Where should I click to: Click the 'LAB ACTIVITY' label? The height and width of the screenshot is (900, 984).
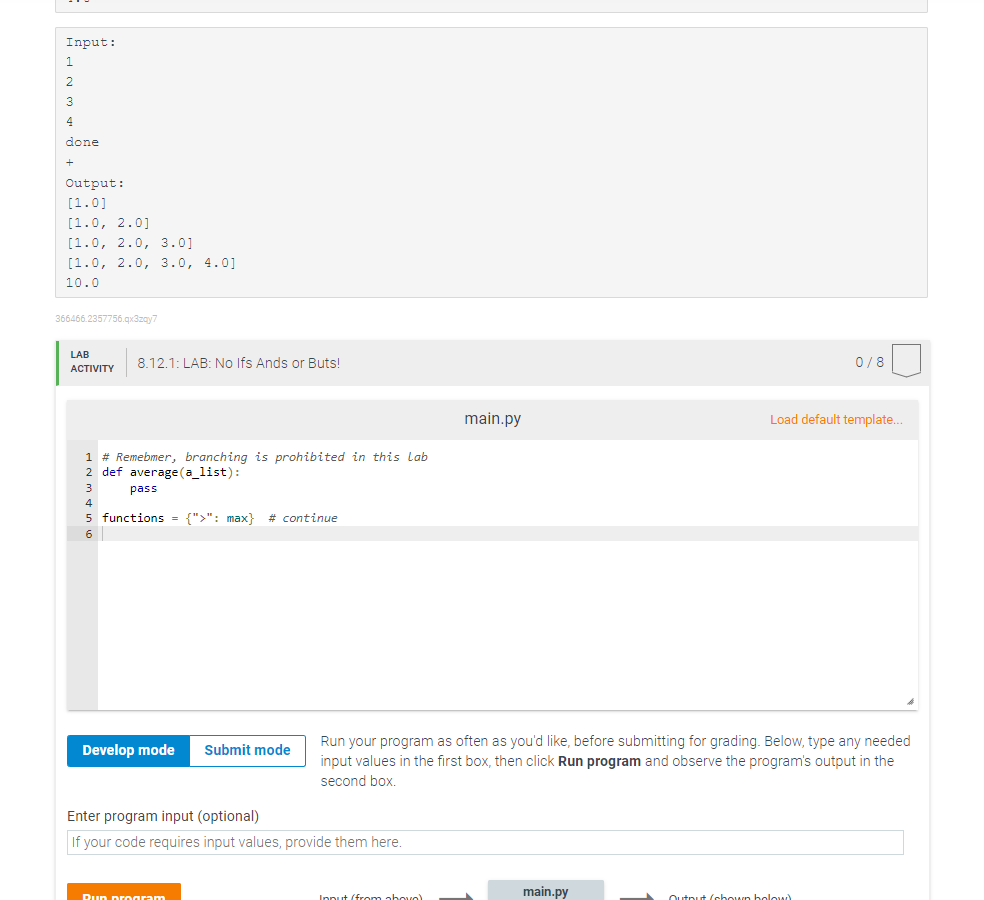point(92,362)
